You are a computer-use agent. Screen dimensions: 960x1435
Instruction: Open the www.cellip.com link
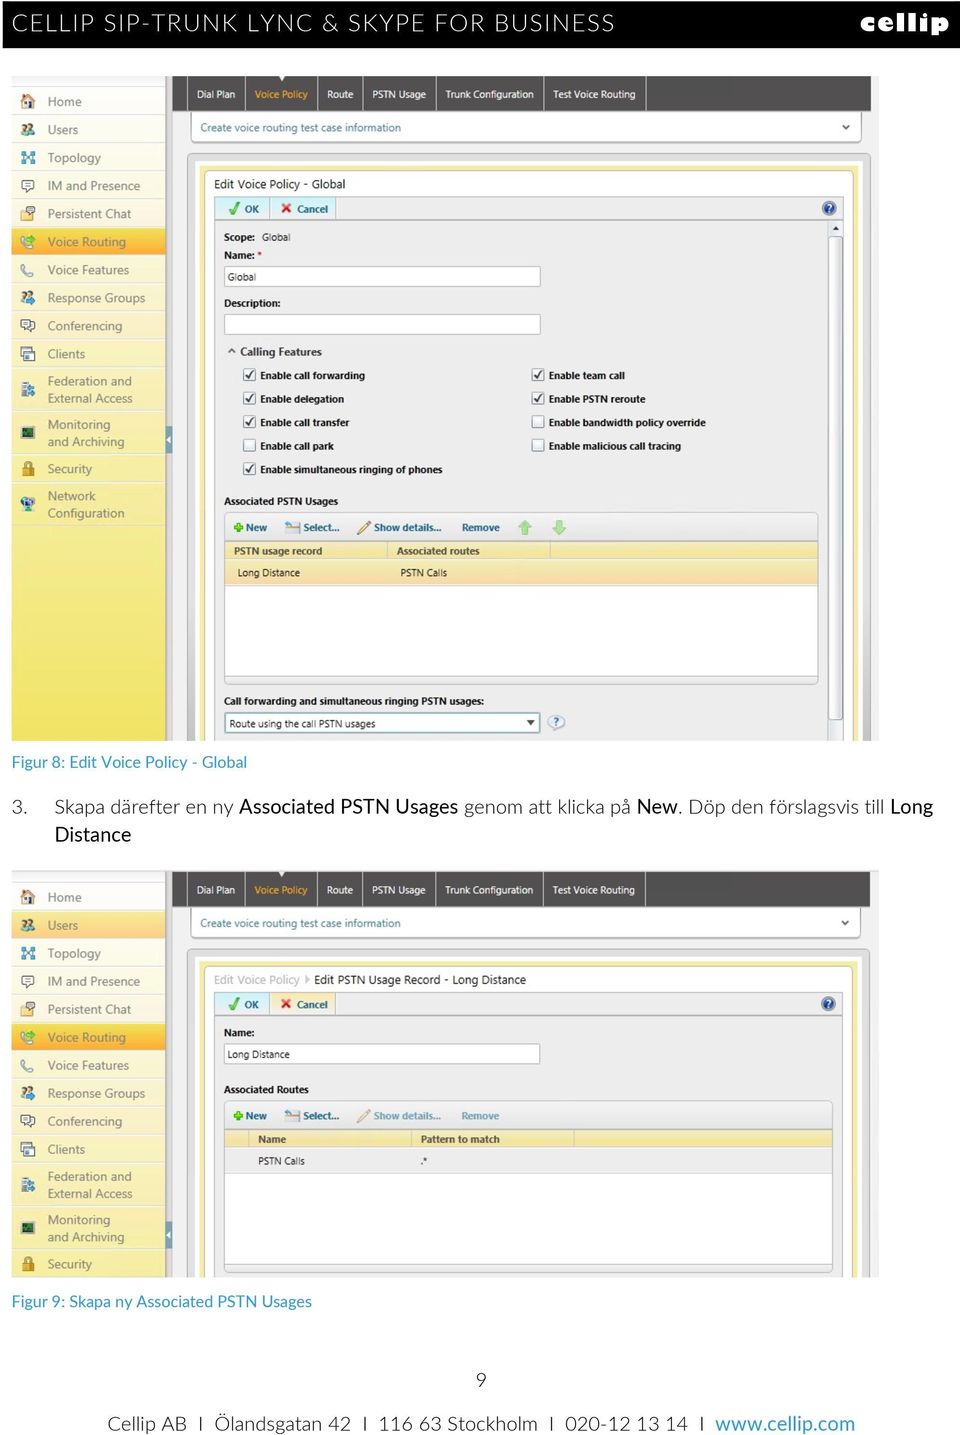click(x=785, y=1423)
